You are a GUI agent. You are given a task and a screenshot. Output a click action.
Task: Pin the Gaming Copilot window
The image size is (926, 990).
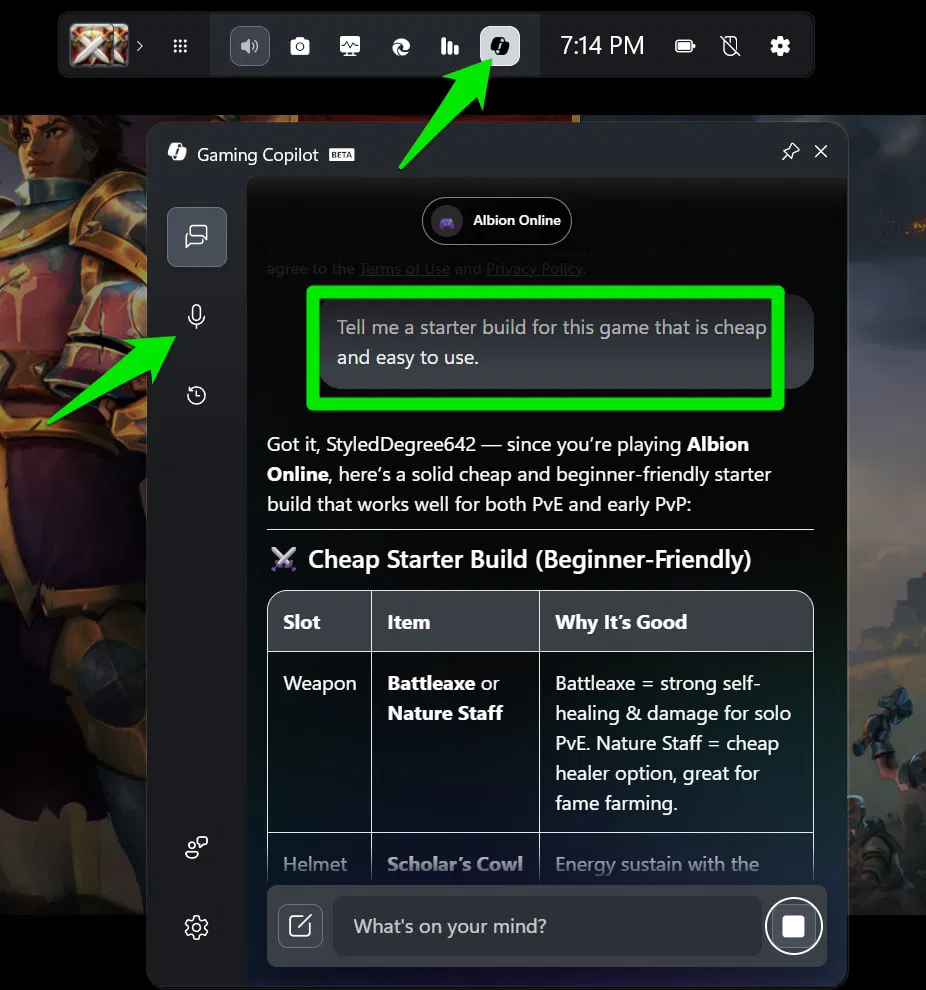coord(790,152)
